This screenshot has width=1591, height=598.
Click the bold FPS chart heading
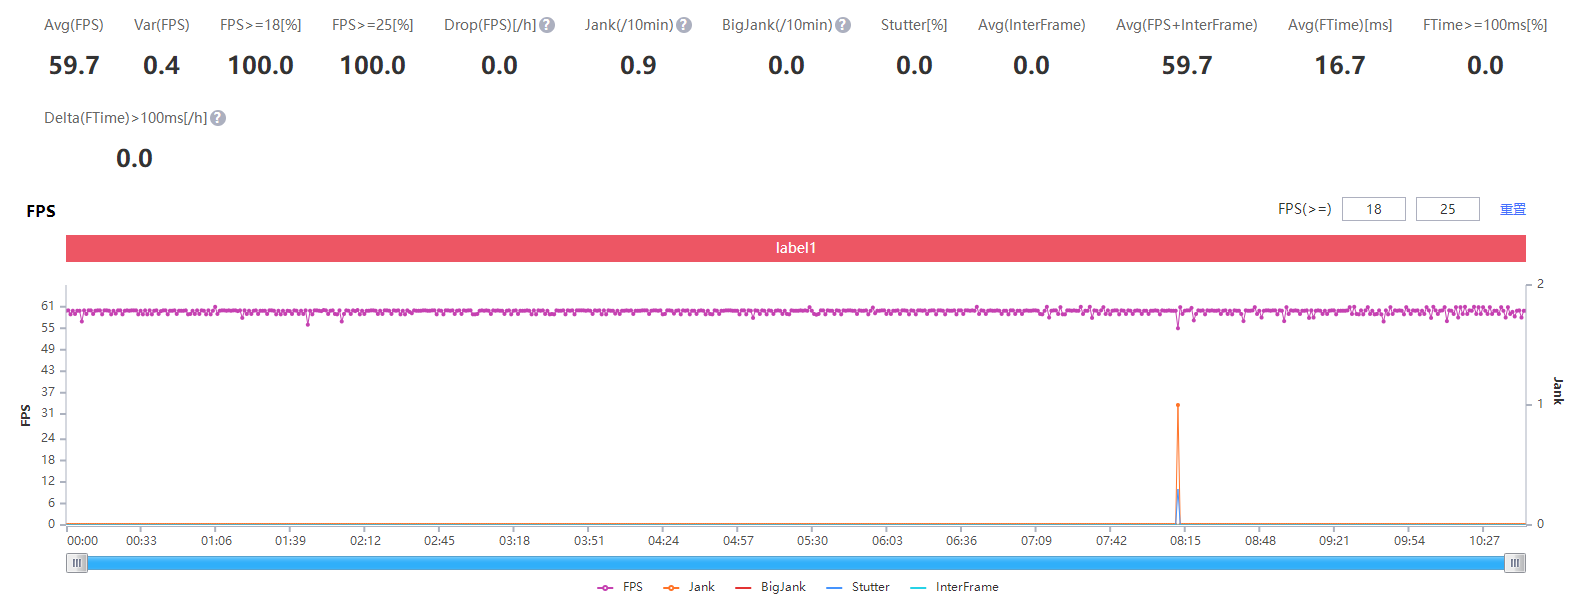click(41, 211)
